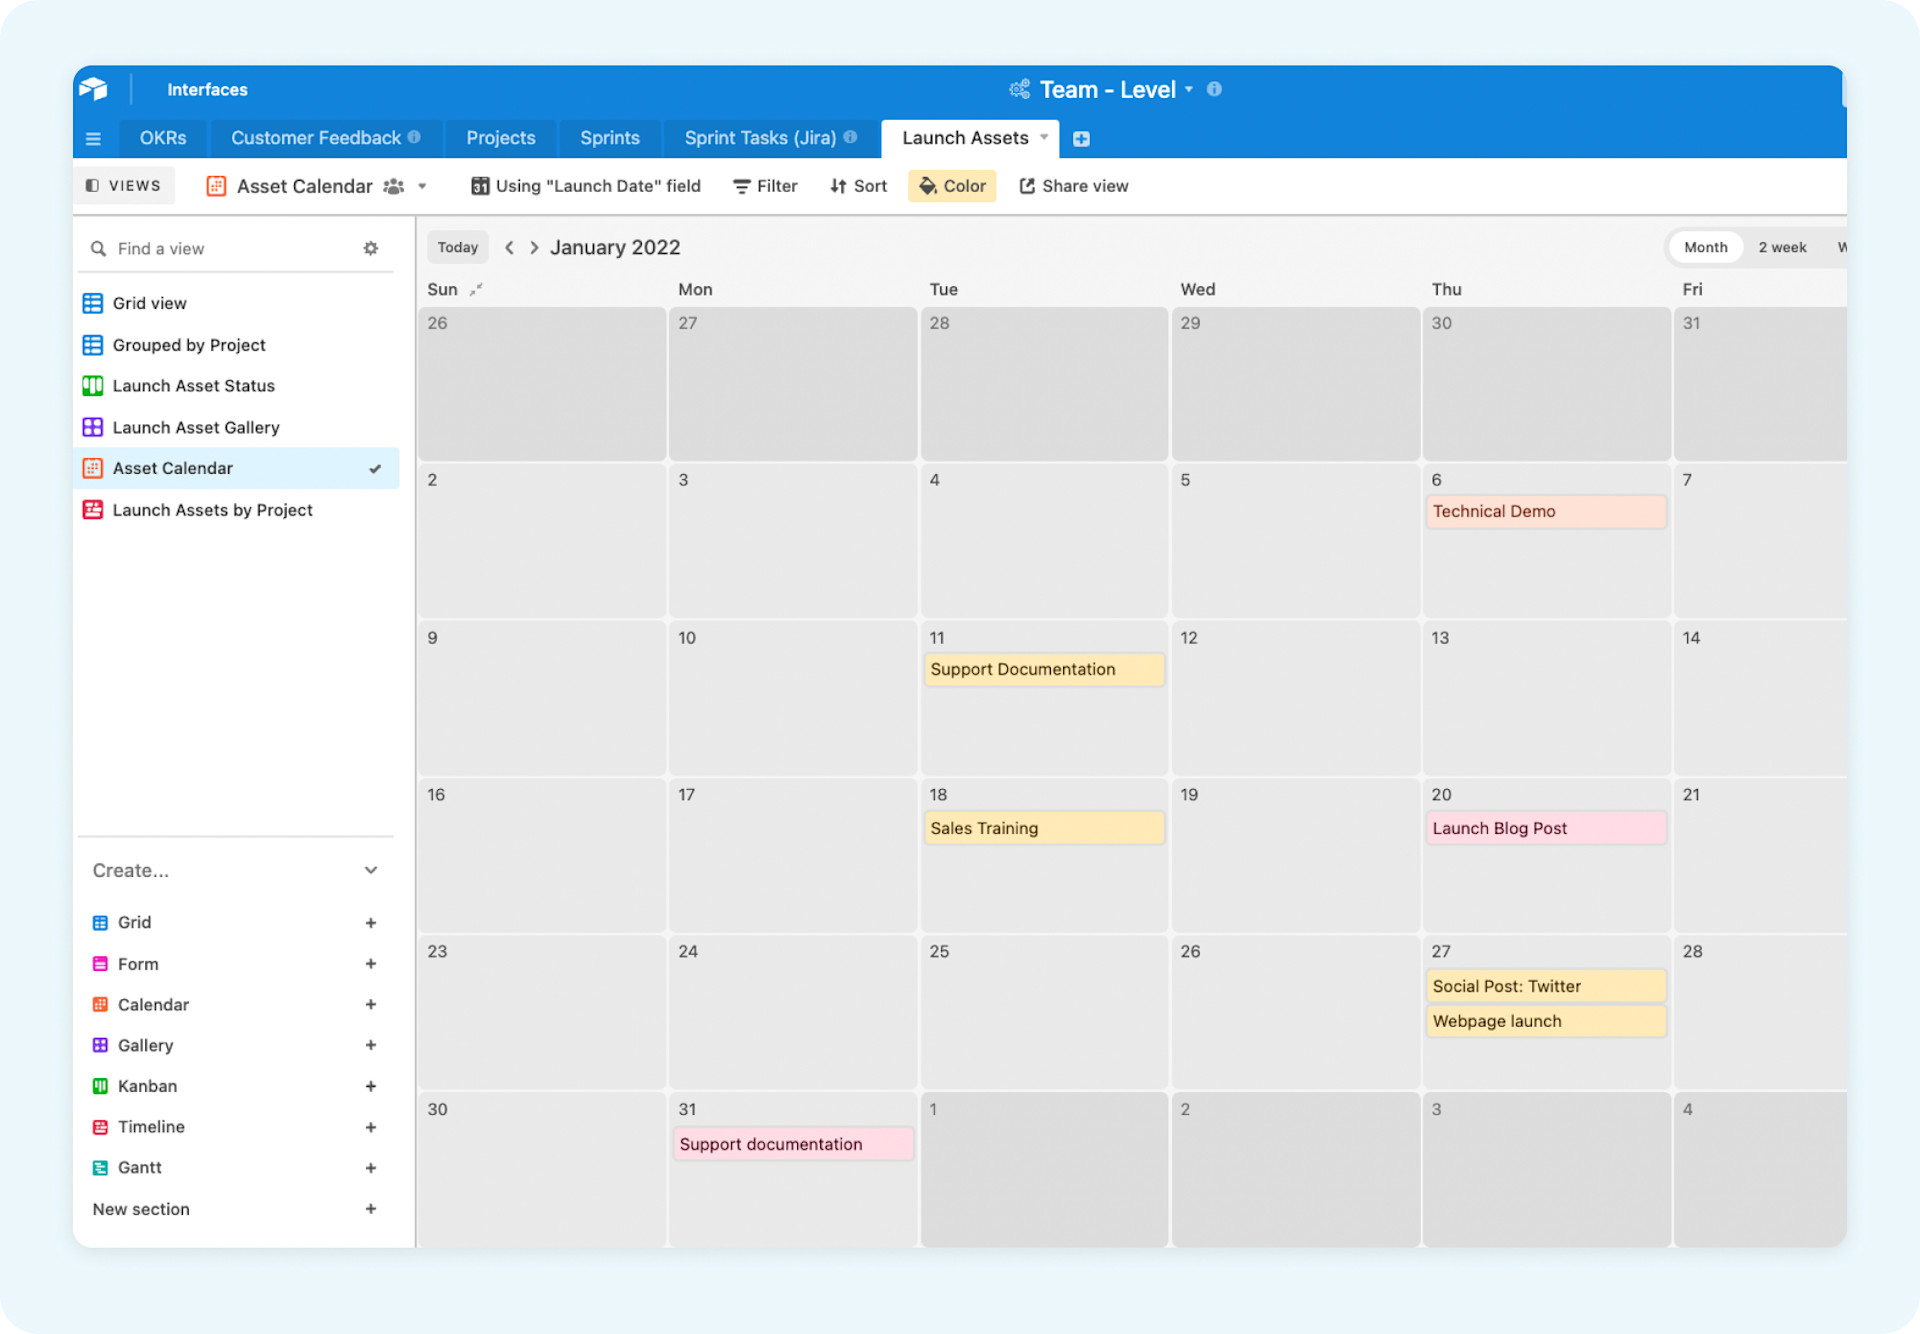Switch to the Customer Feedback tab
Screen dimensions: 1920x1334
[x=316, y=138]
